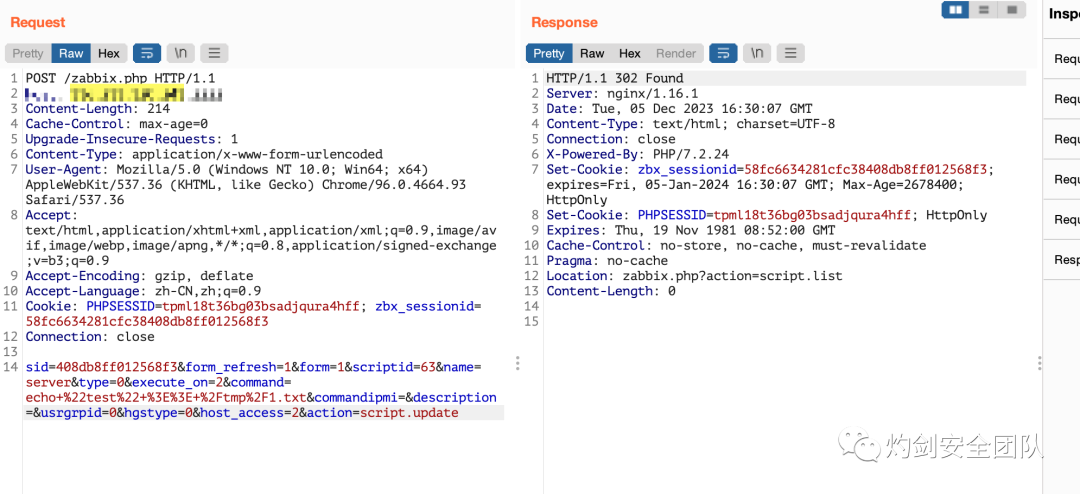Click Accept-Encoding: gzip, deflate header
The height and width of the screenshot is (494, 1080).
coord(139,276)
